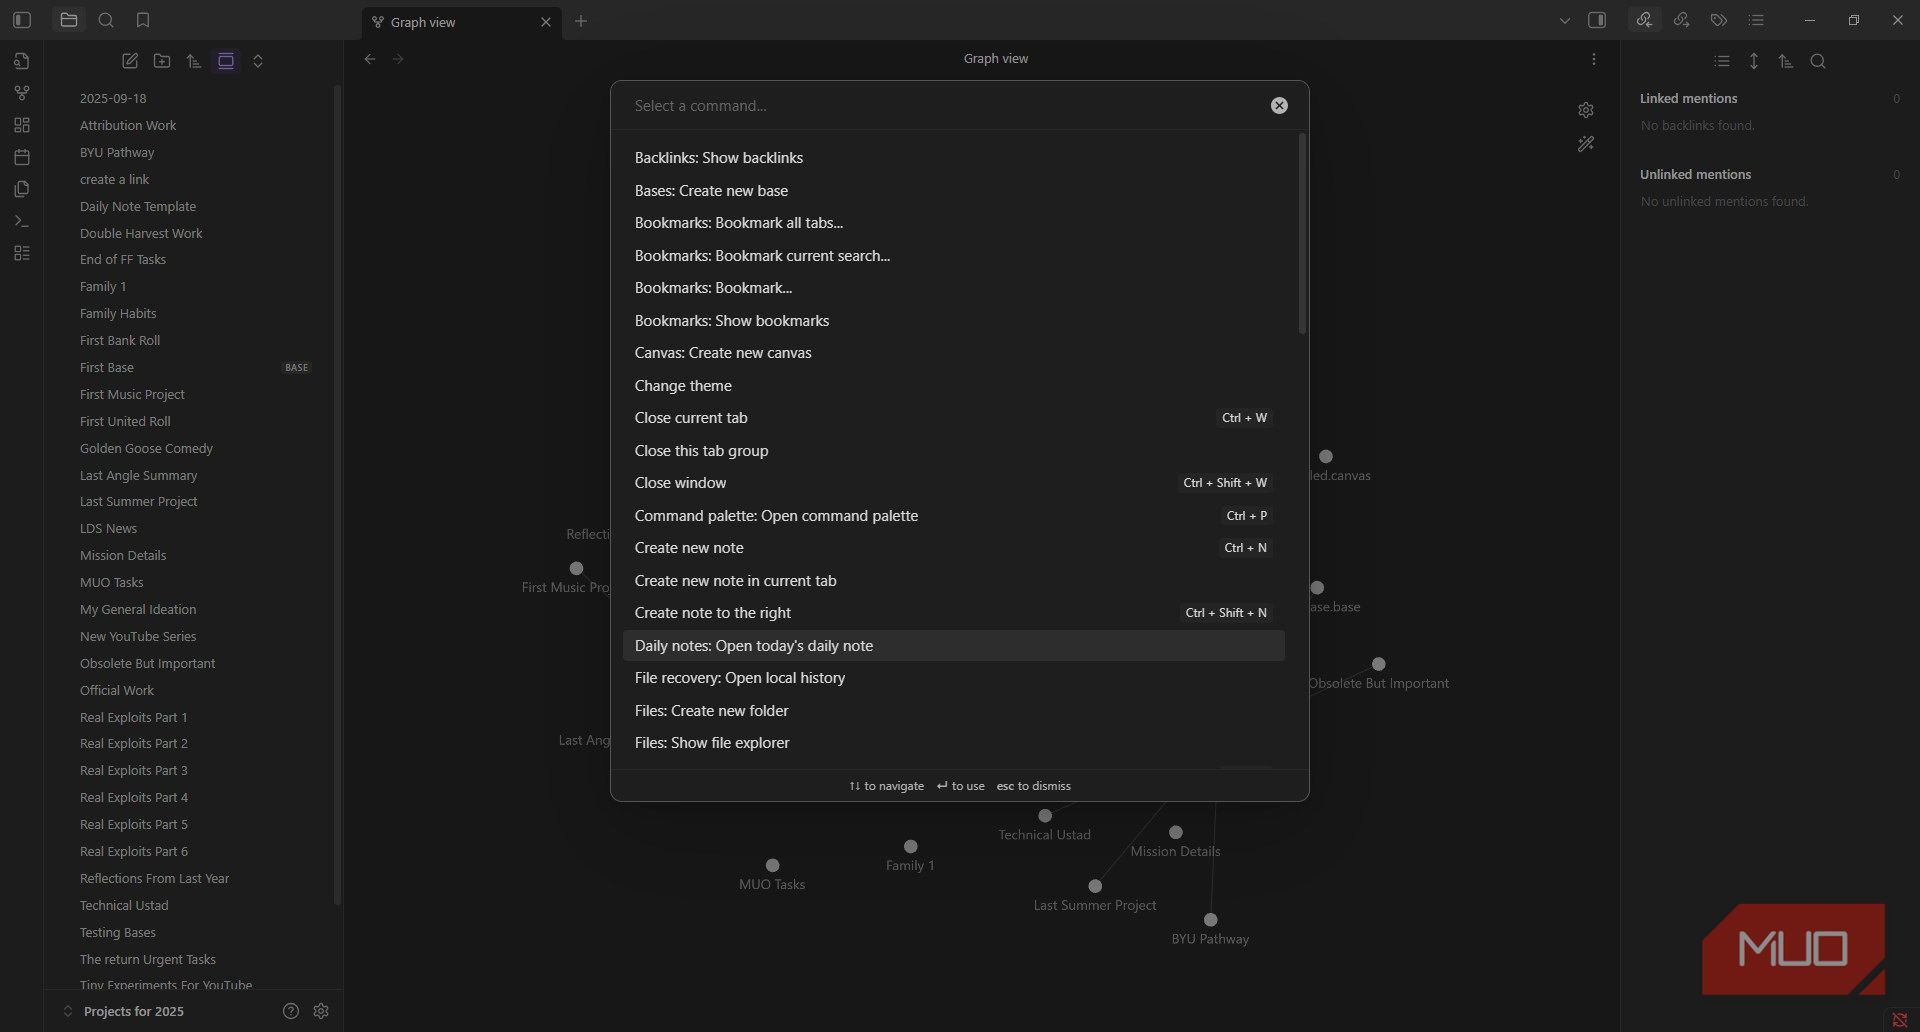Open quick switcher from ribbon
1920x1032 pixels.
pos(22,61)
